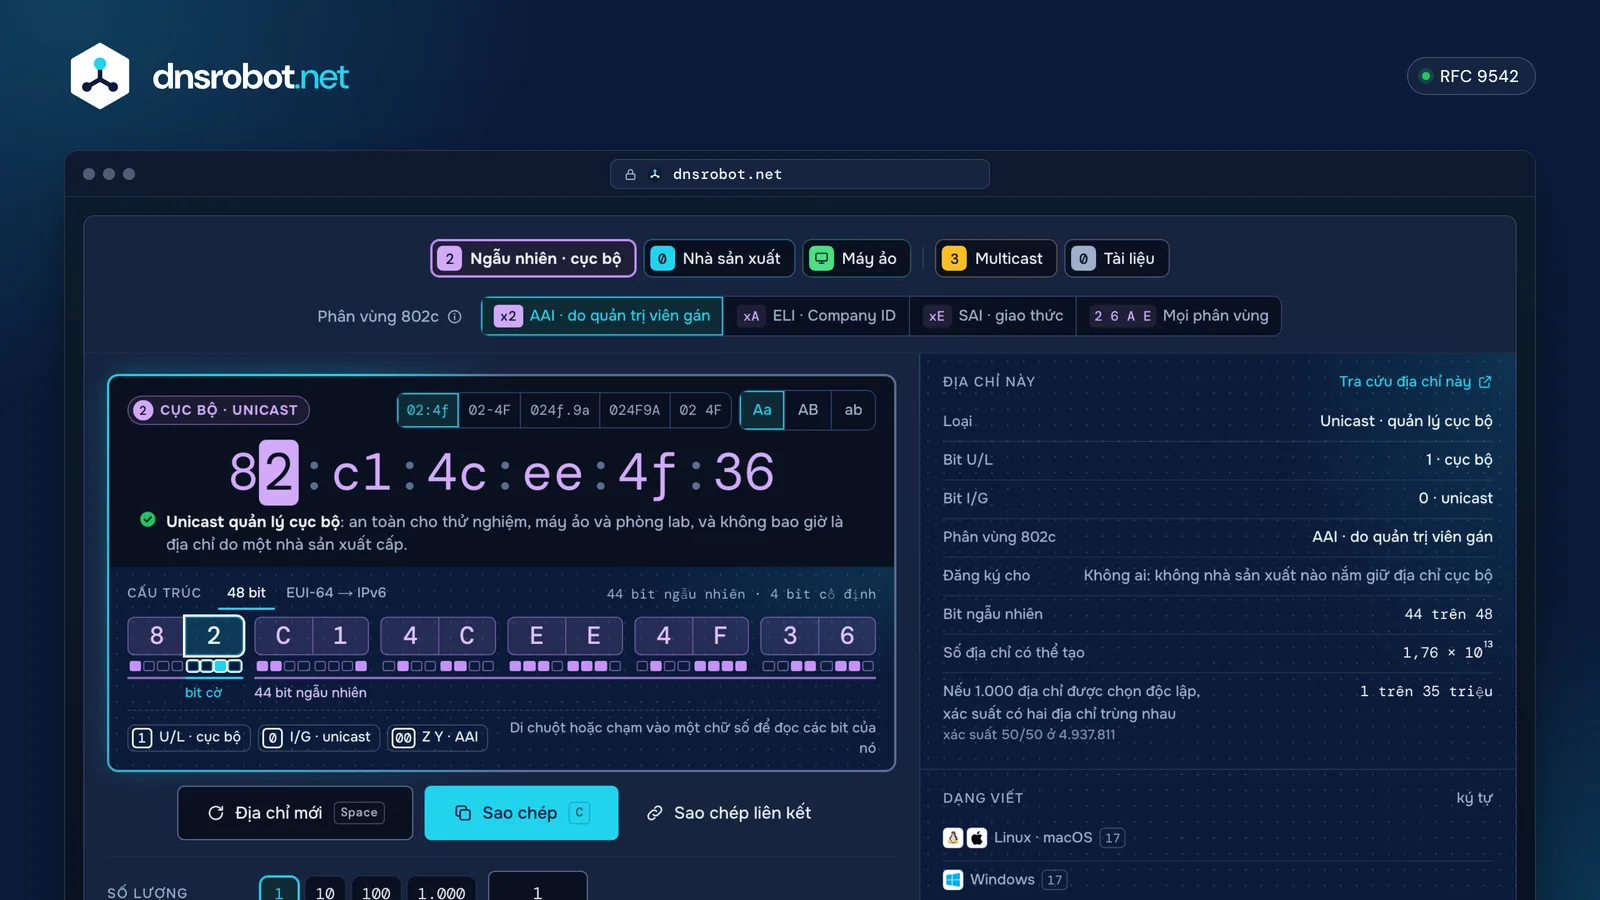The height and width of the screenshot is (900, 1600).
Task: Switch to the Nhà sản xuất tab
Action: (719, 258)
